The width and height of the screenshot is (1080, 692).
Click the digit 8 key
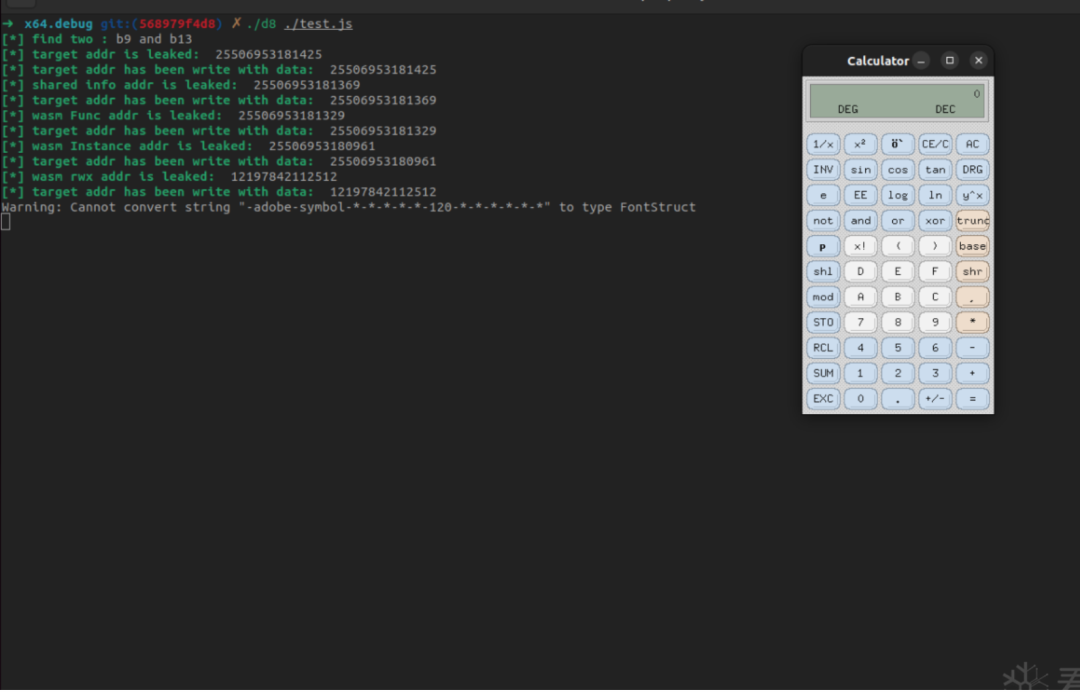pos(897,322)
